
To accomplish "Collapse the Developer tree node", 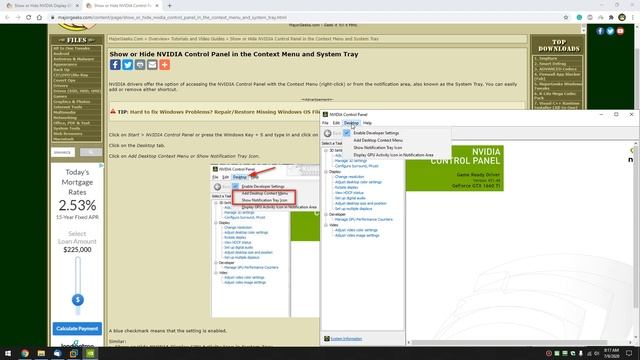I will pyautogui.click(x=326, y=214).
